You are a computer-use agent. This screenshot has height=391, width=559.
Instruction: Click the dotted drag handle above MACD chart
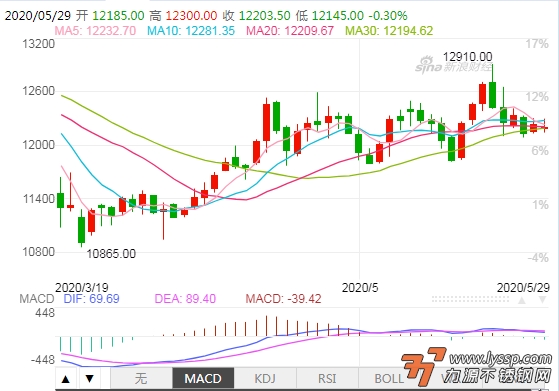(x=470, y=299)
